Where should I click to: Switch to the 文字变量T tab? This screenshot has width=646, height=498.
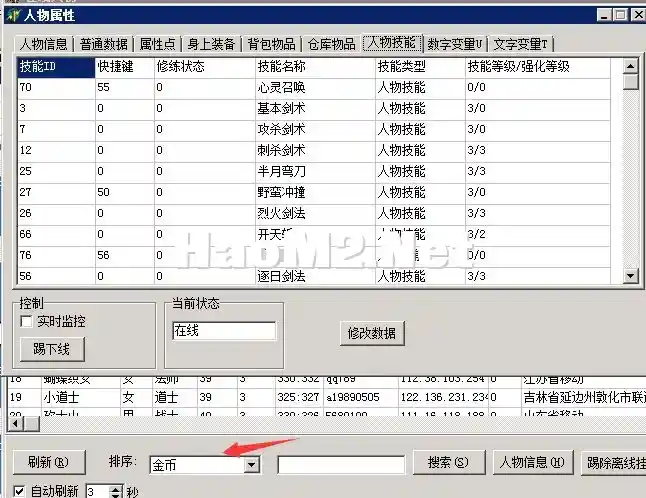[x=521, y=44]
